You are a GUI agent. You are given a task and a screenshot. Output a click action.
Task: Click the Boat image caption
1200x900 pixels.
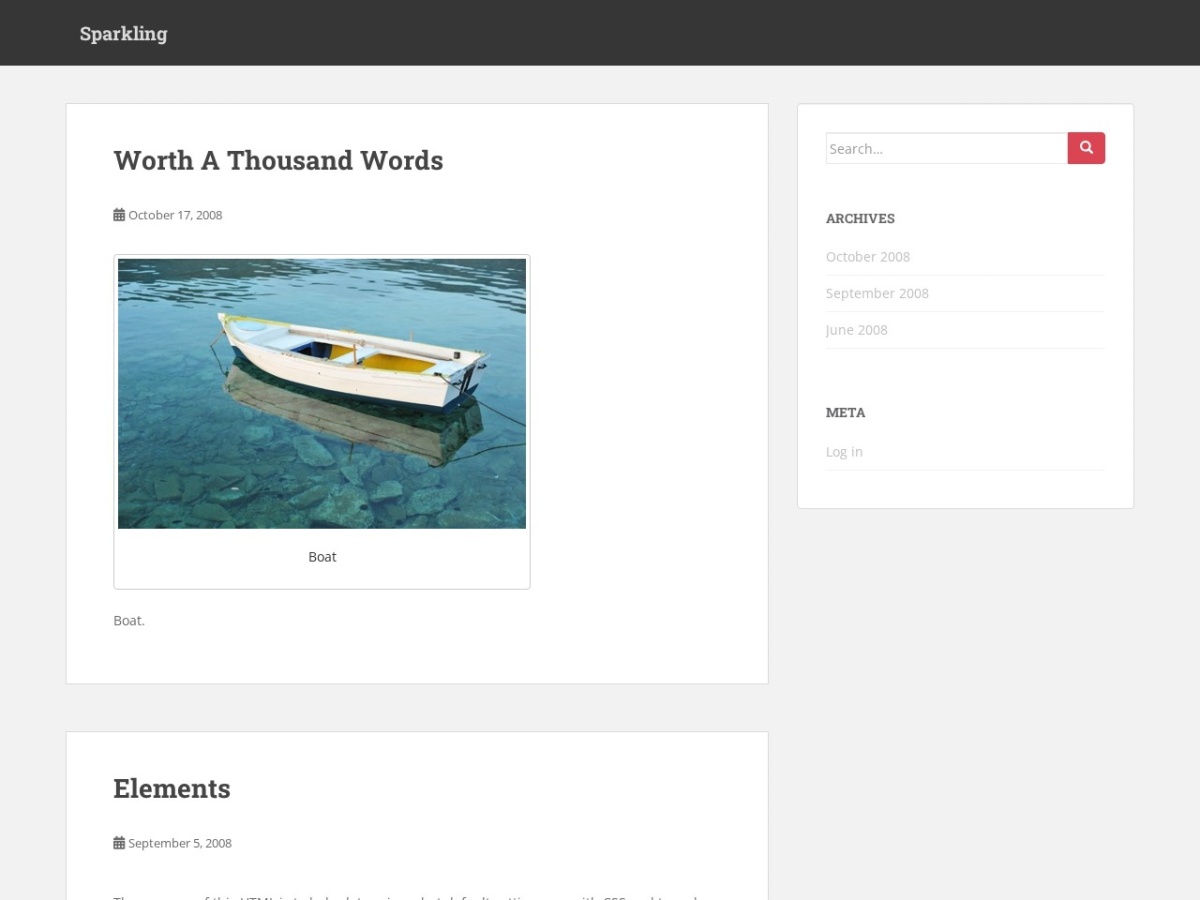[x=322, y=557]
